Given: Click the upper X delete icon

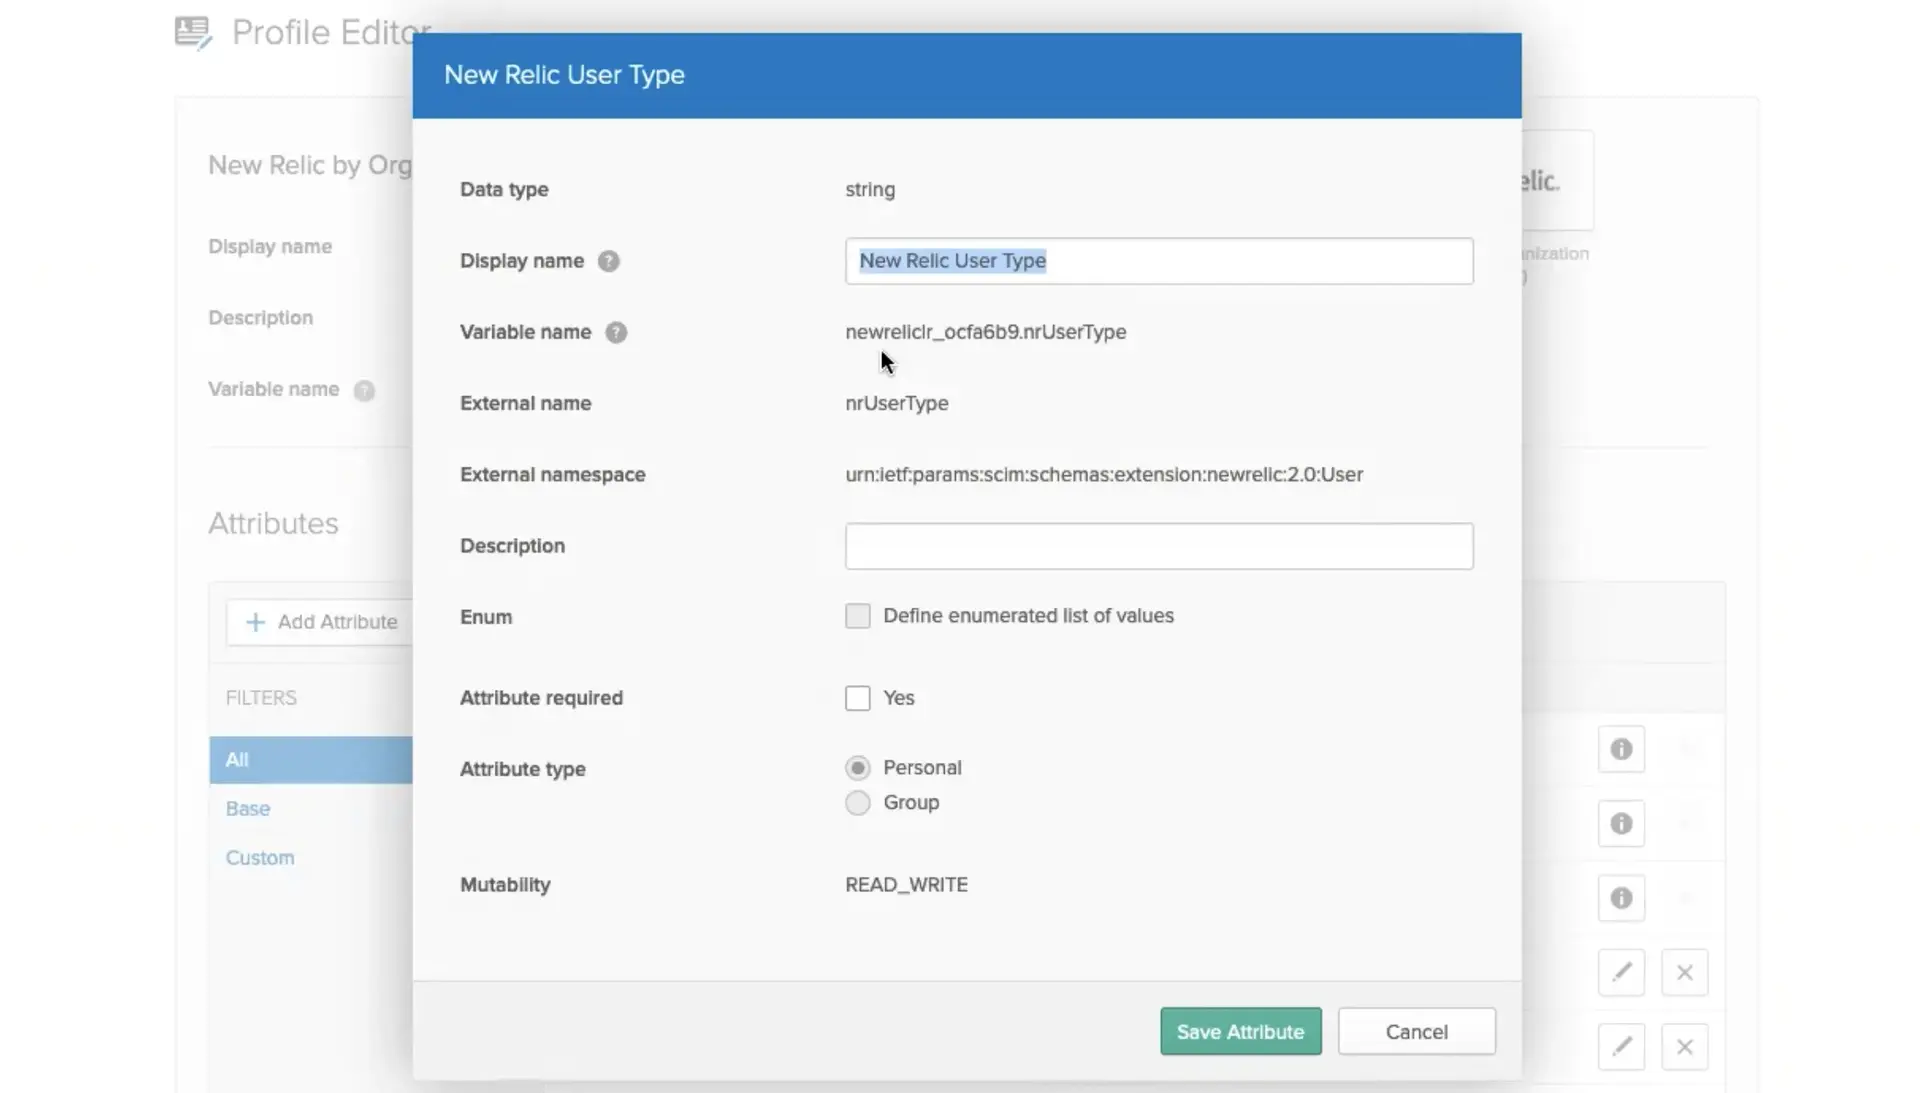Looking at the screenshot, I should 1685,972.
